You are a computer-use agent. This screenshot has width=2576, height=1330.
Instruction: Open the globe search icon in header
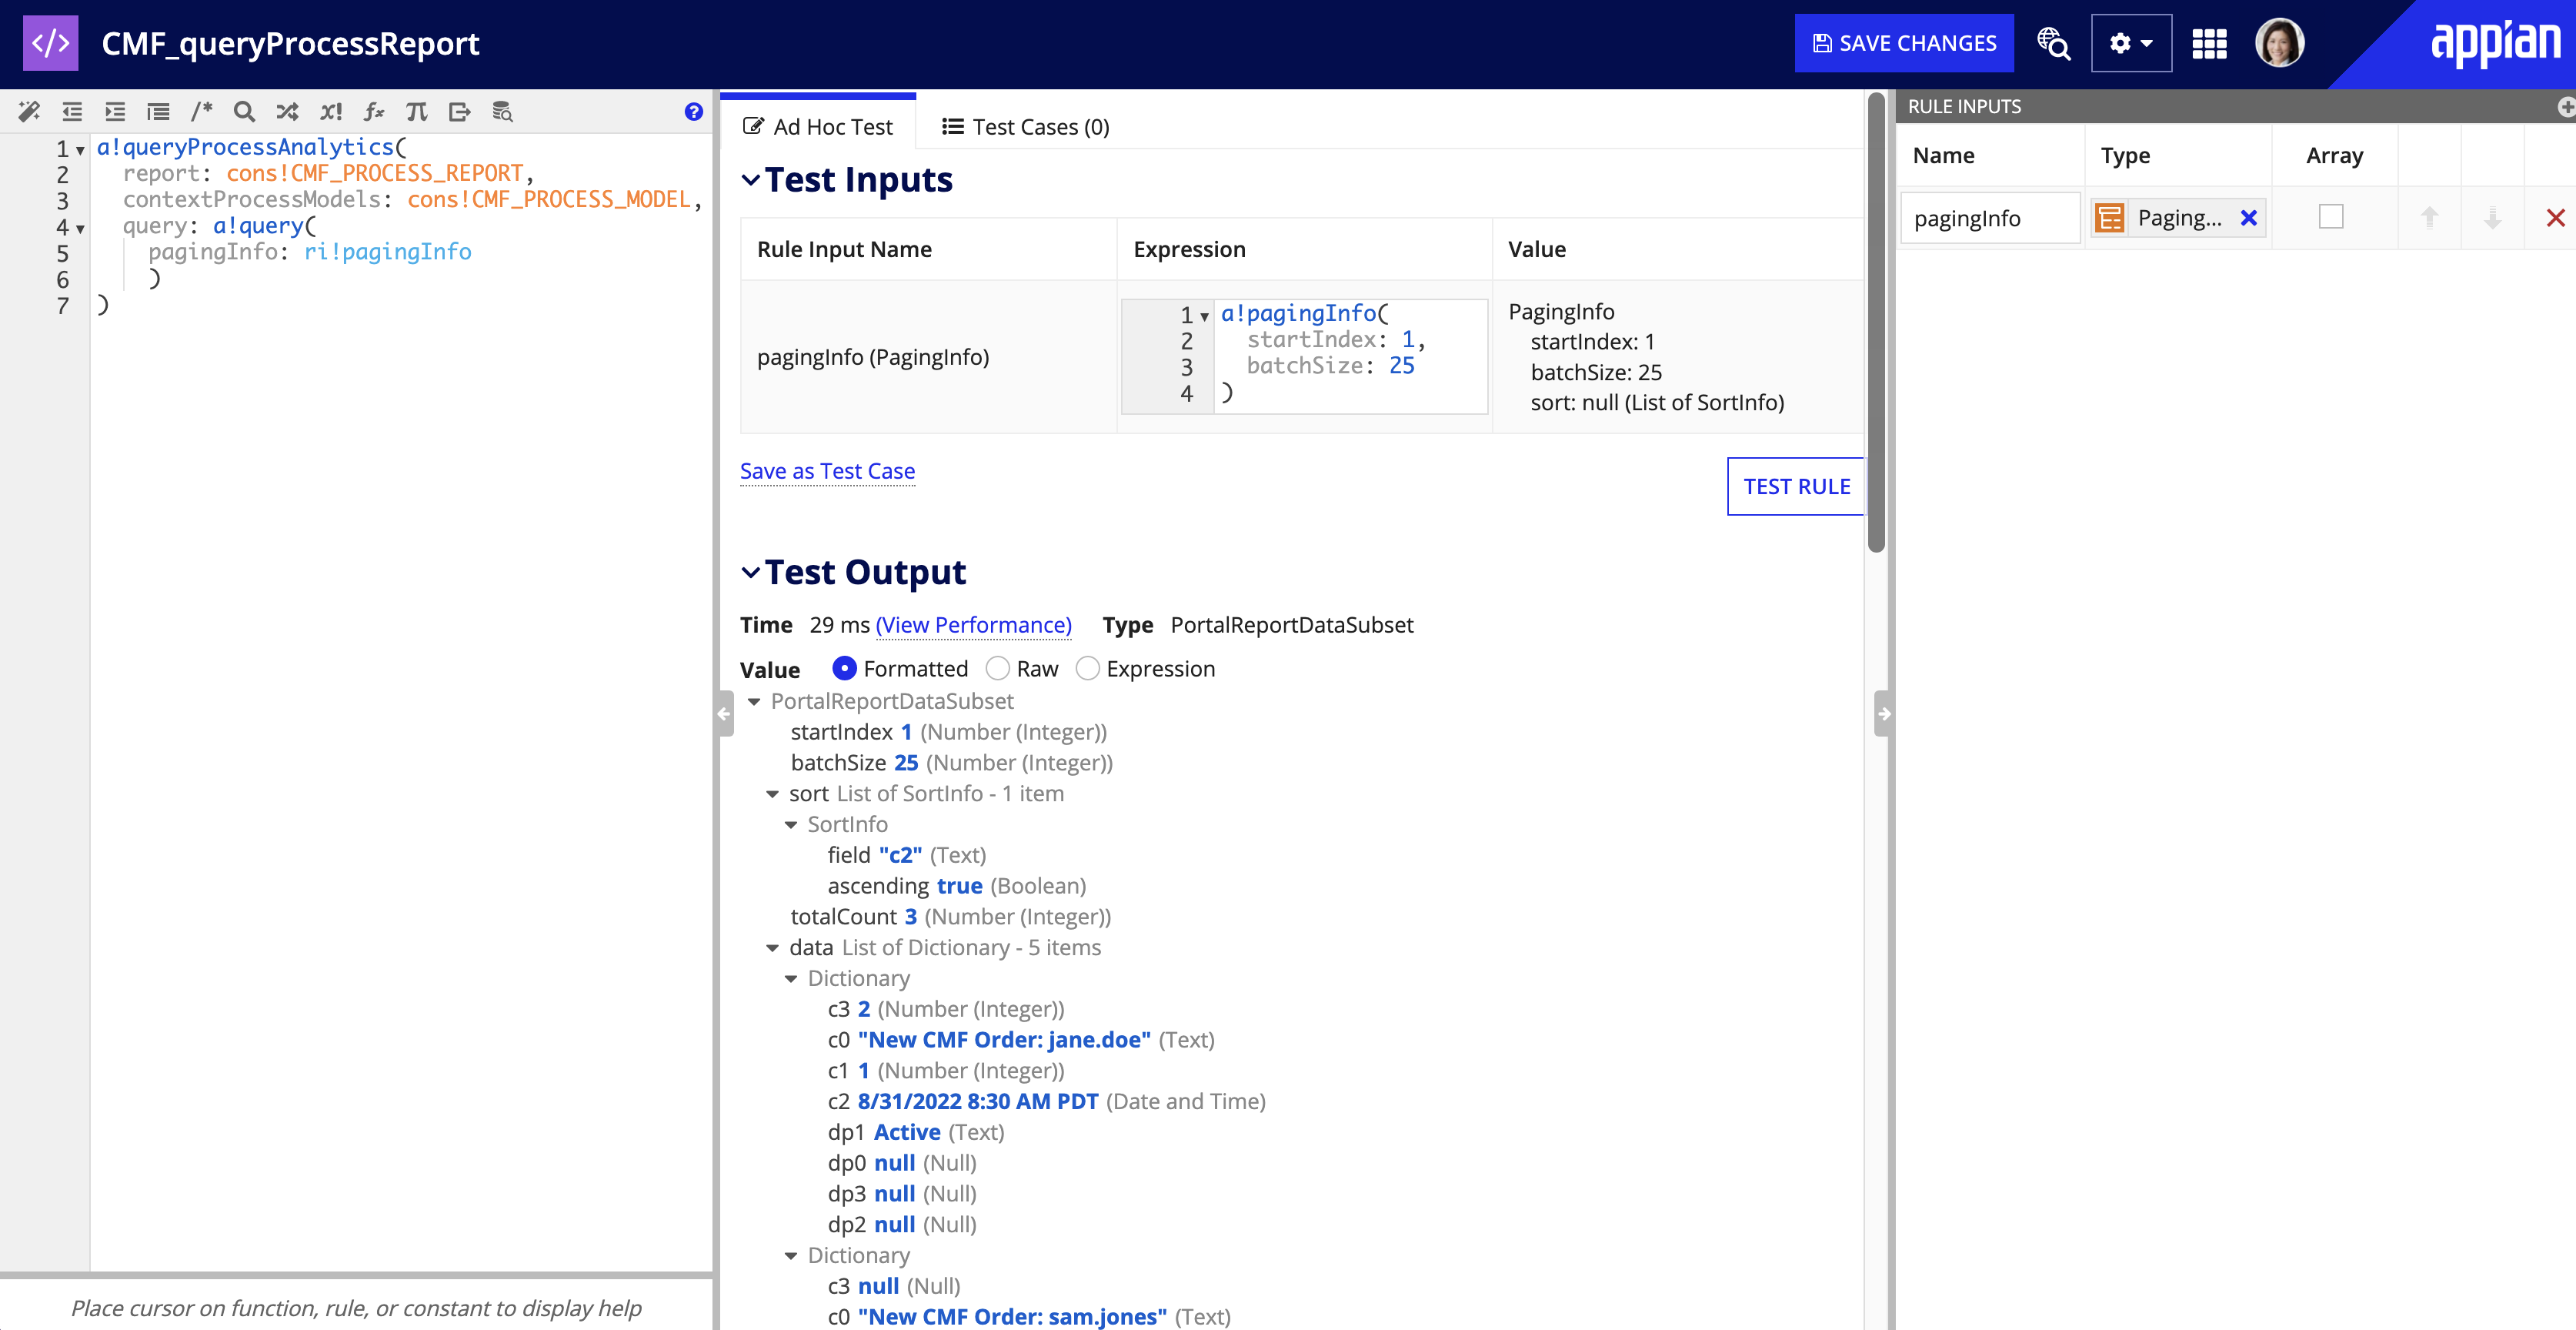[2054, 43]
